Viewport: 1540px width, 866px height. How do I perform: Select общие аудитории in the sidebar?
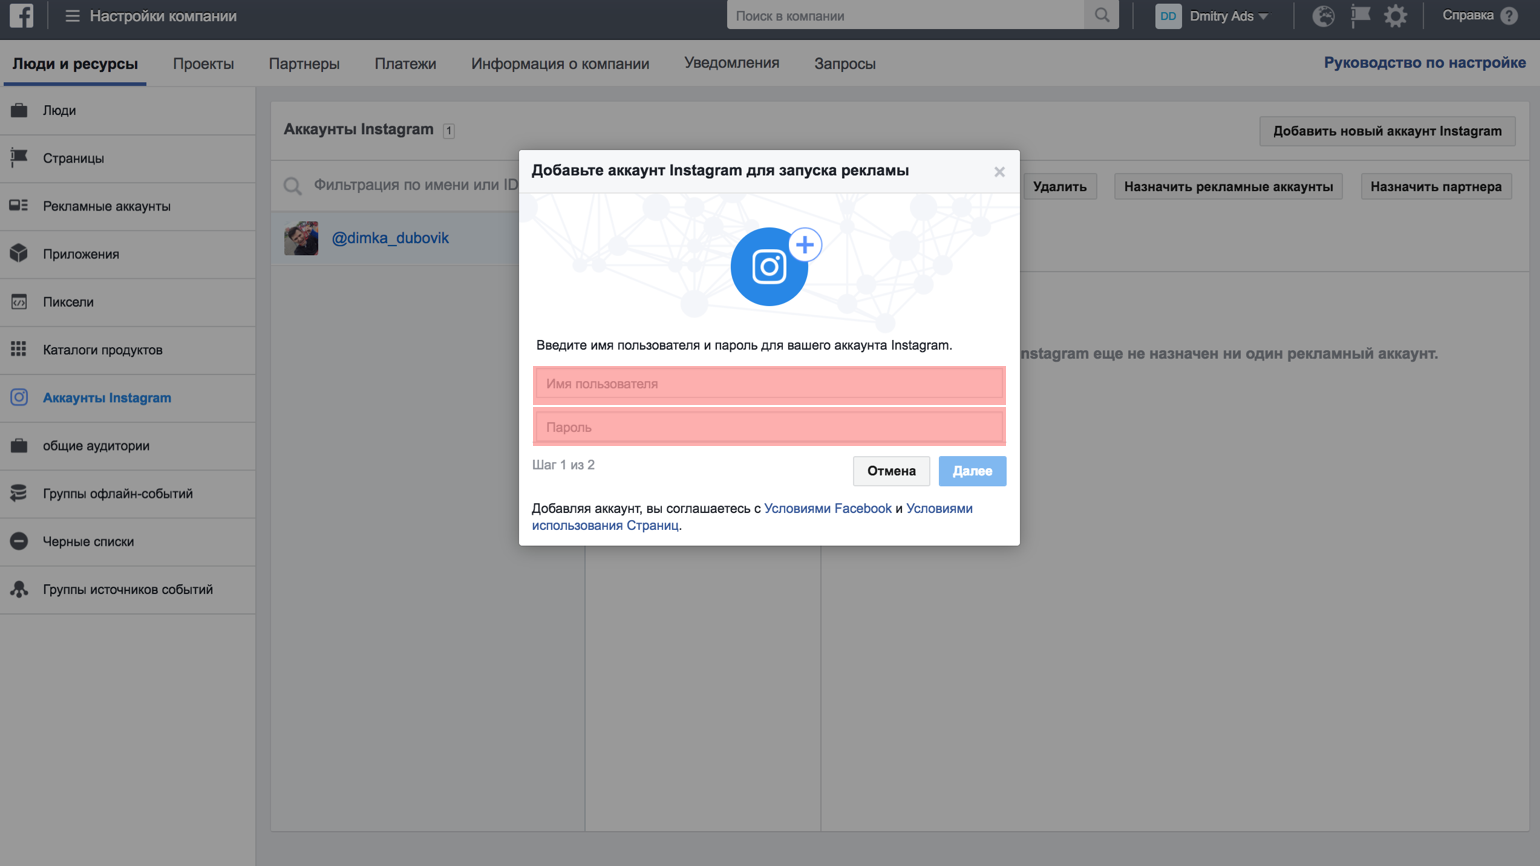click(128, 446)
